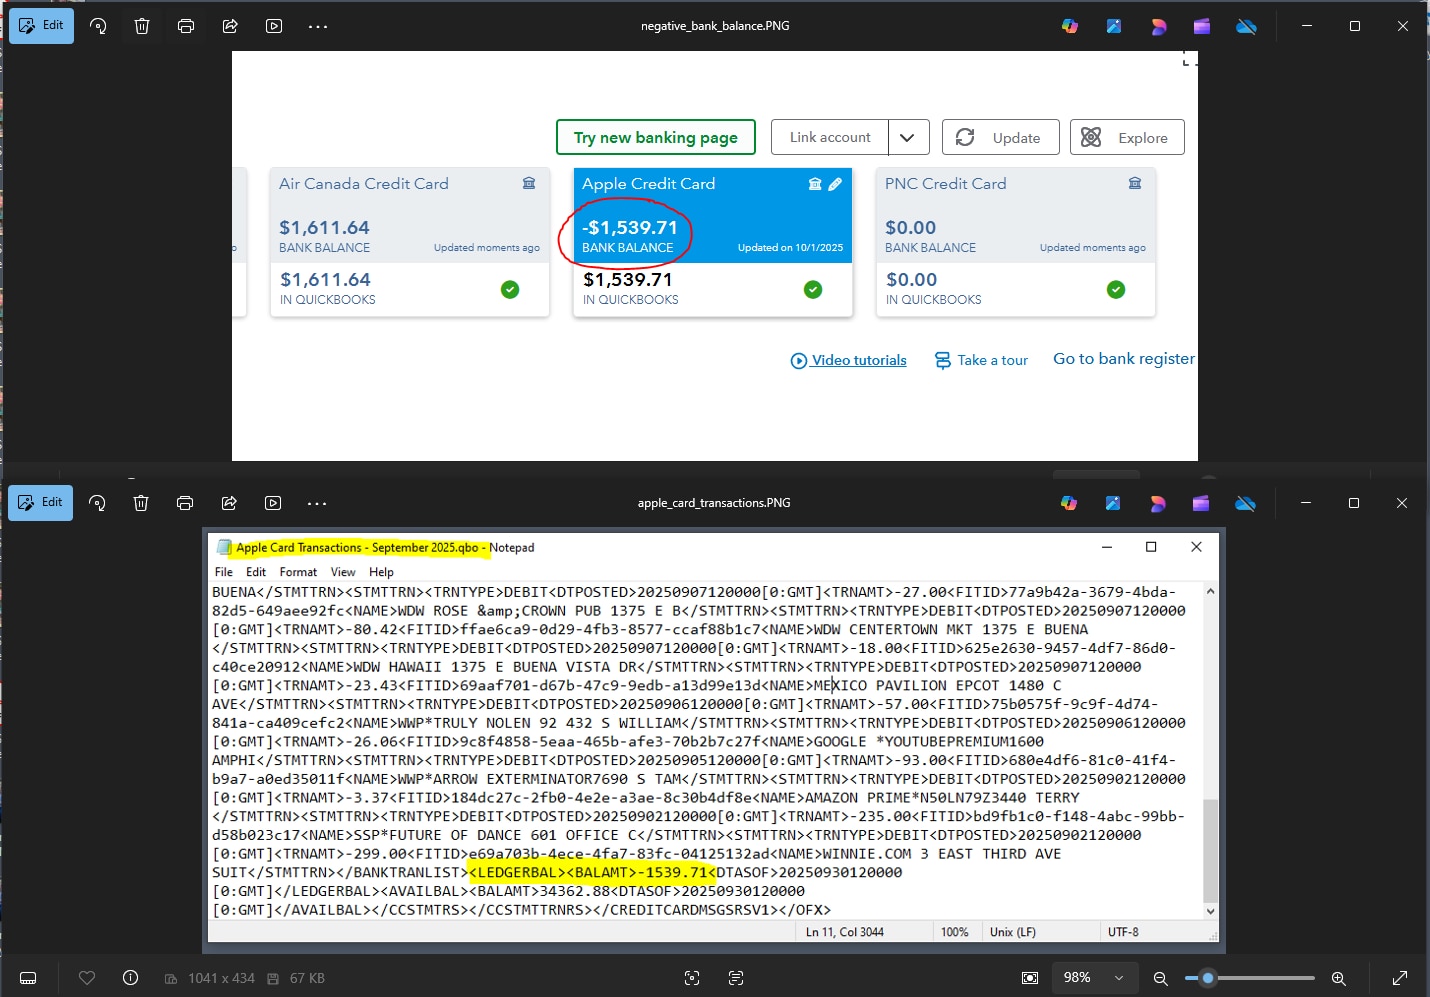Zoom in using the magnifier plus icon
1430x997 pixels.
point(1338,978)
